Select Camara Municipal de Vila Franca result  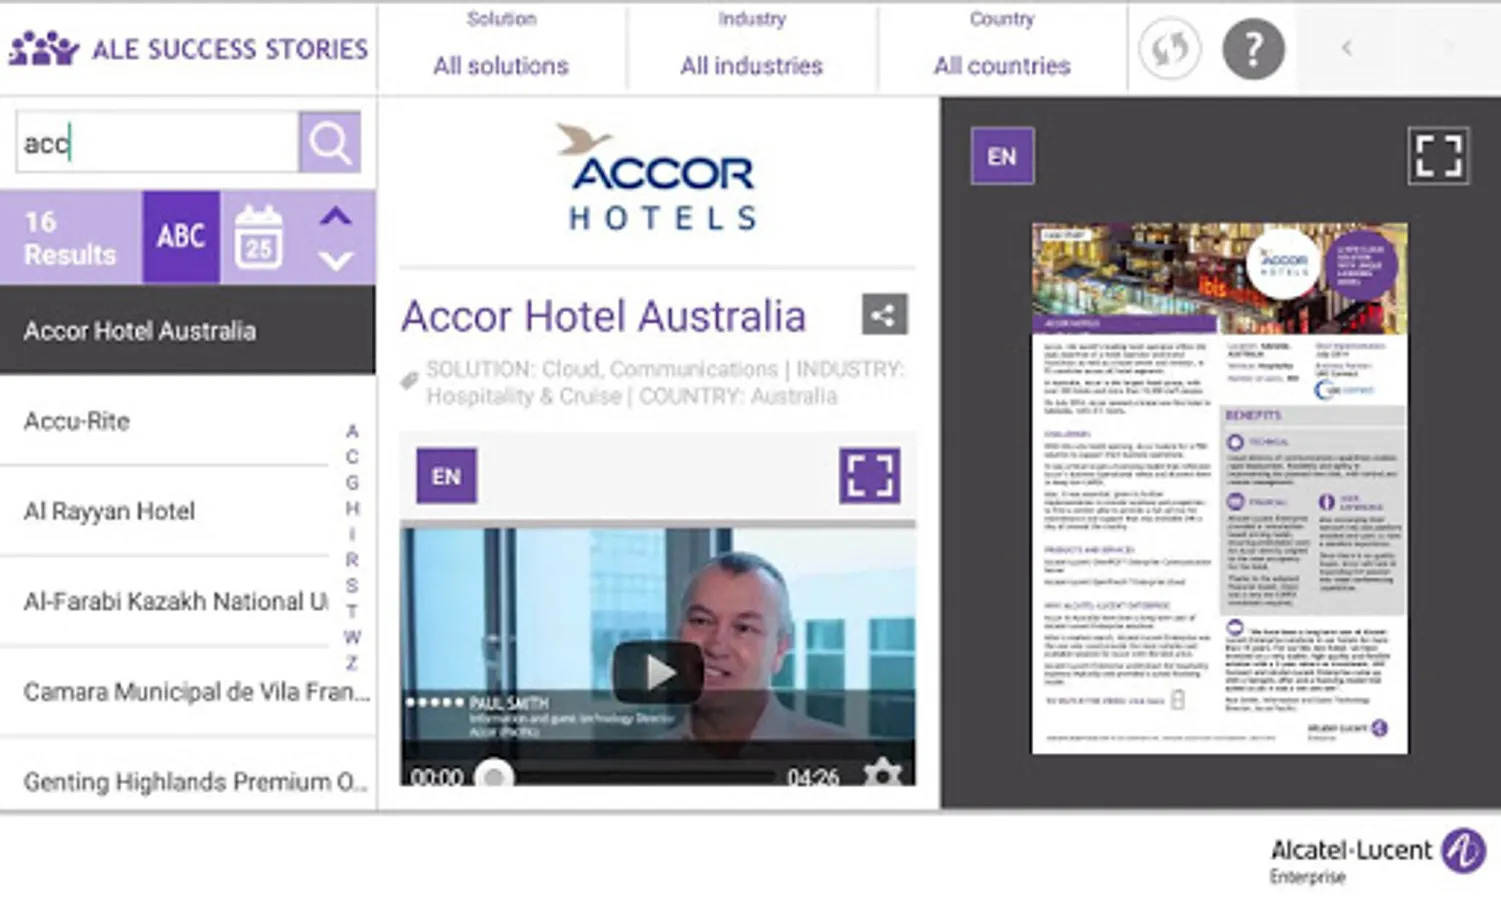click(x=187, y=691)
